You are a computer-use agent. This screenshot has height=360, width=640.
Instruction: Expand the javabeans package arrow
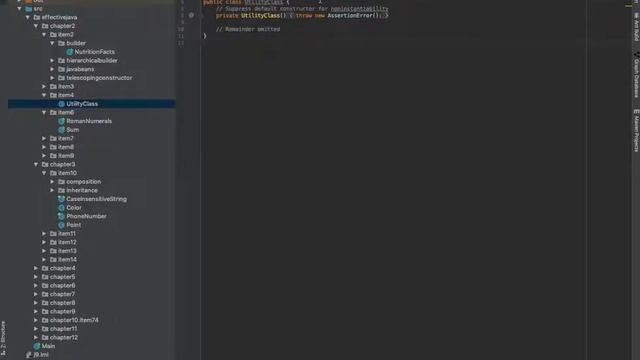coord(52,69)
